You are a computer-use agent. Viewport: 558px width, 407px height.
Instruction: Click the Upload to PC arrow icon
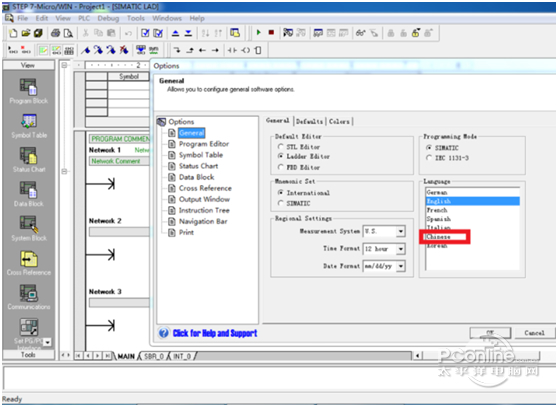pyautogui.click(x=175, y=33)
